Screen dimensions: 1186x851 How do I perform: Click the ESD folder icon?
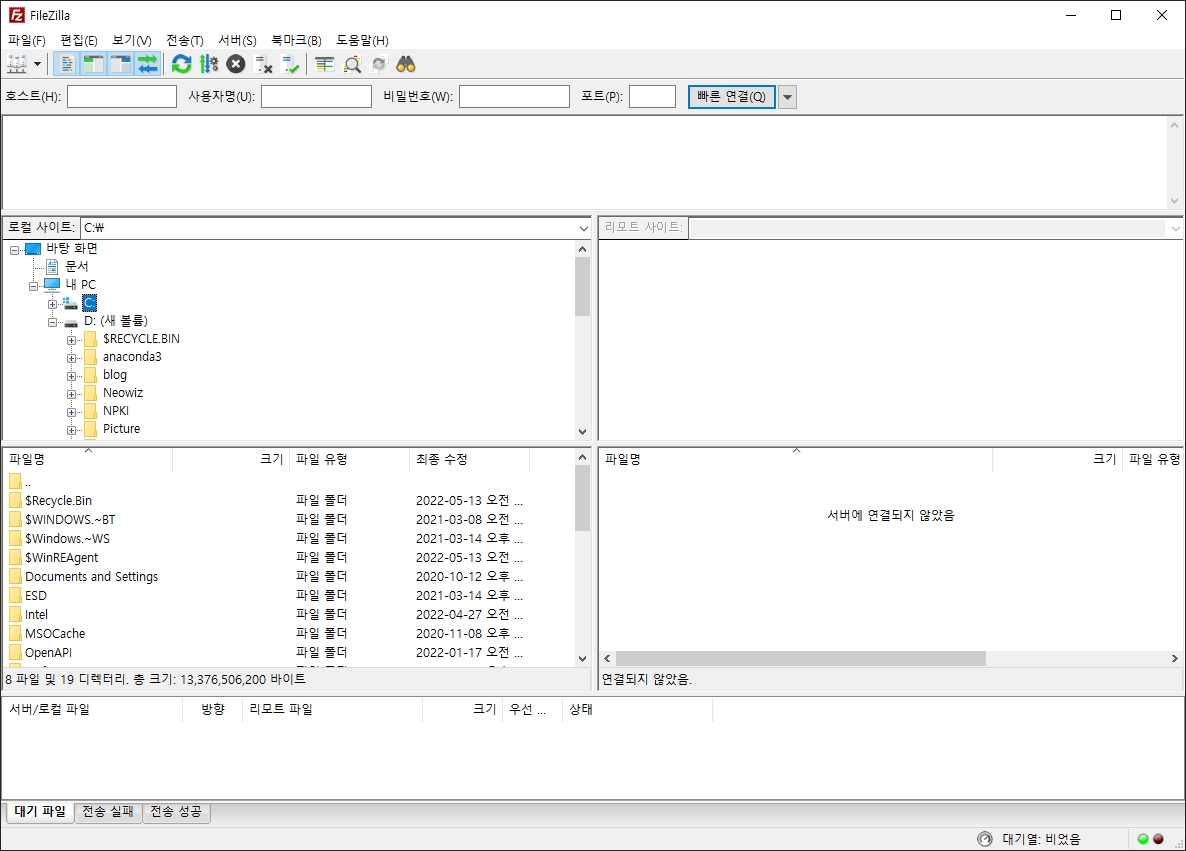(x=15, y=595)
